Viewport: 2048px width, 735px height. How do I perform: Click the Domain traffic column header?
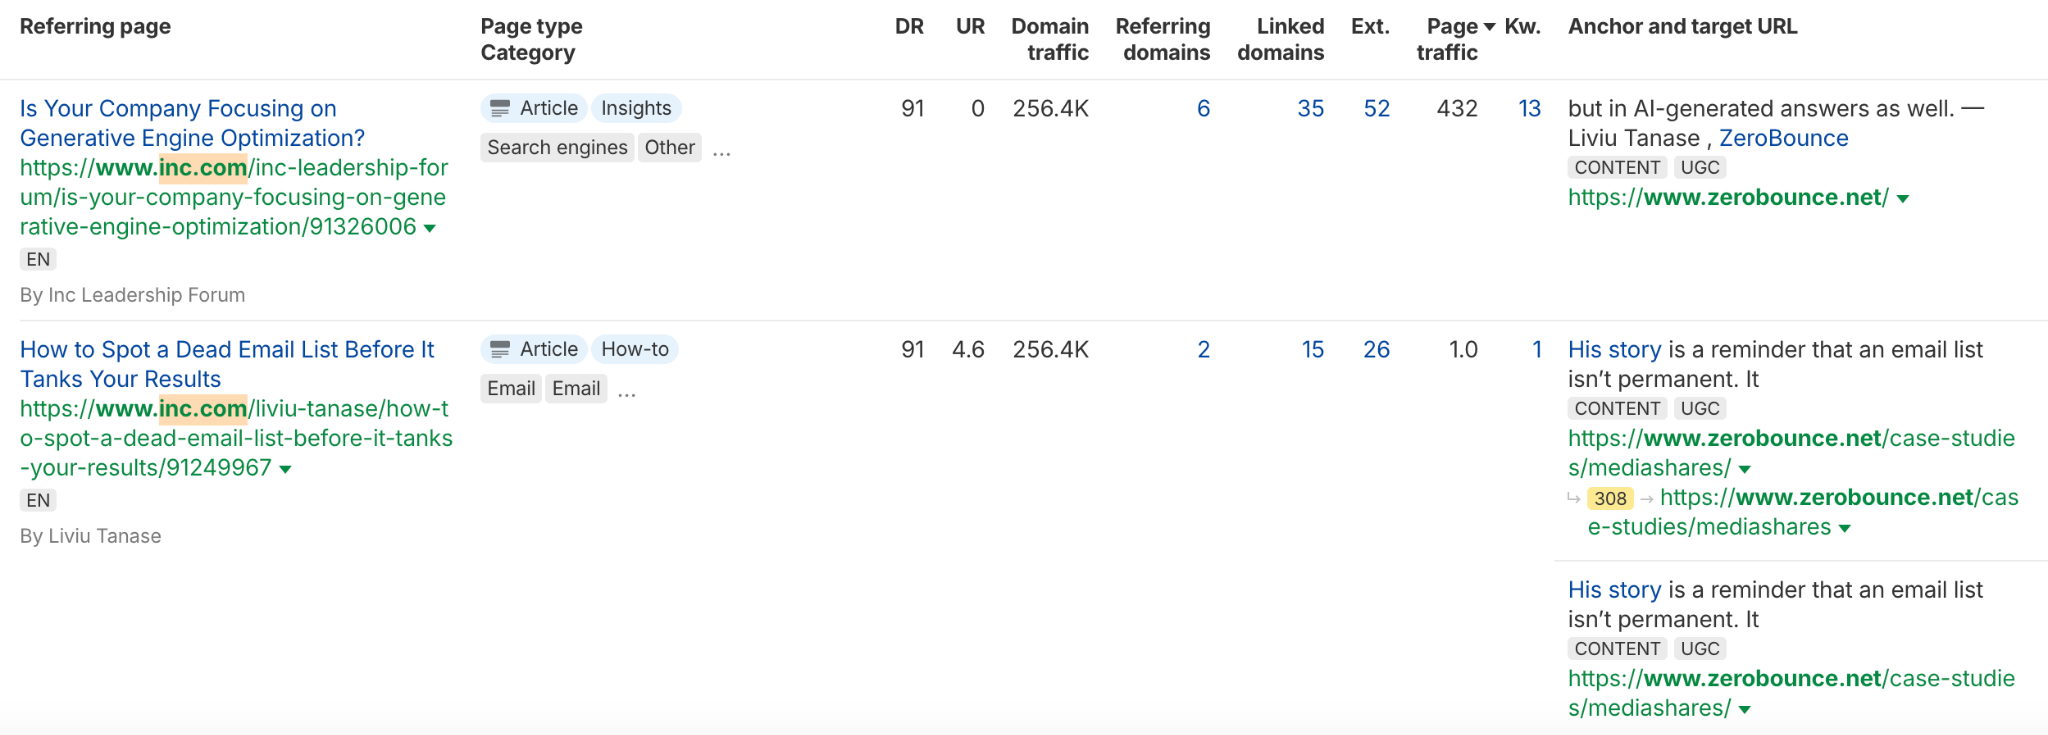point(1050,39)
